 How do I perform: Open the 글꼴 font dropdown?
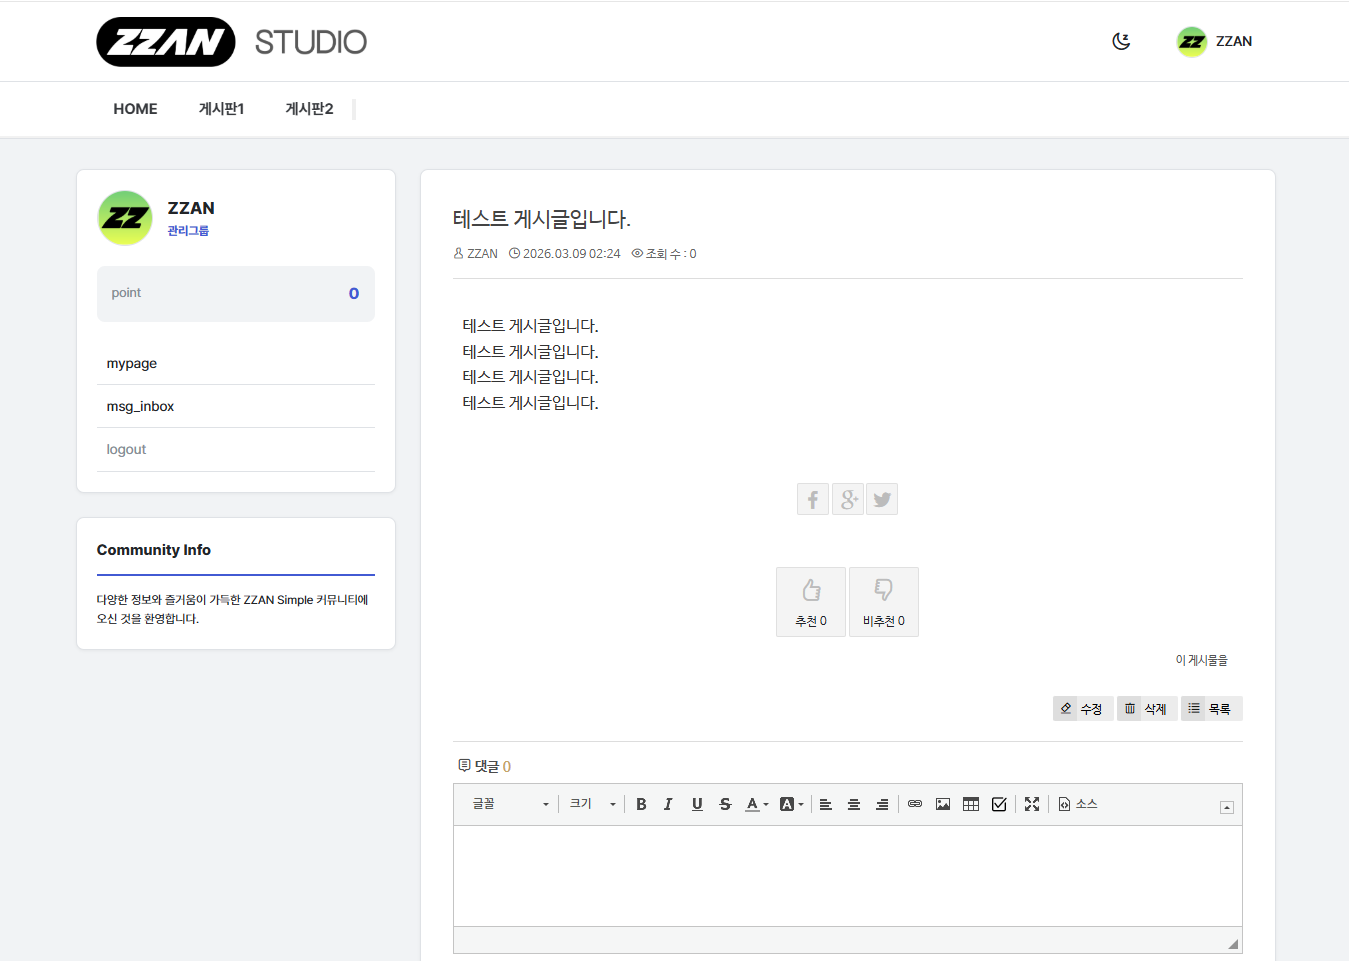tap(510, 804)
